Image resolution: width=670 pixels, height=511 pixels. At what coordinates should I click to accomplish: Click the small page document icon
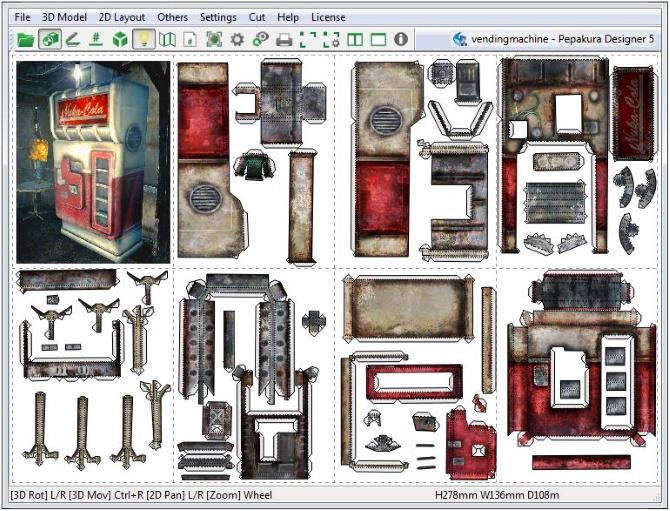[190, 39]
